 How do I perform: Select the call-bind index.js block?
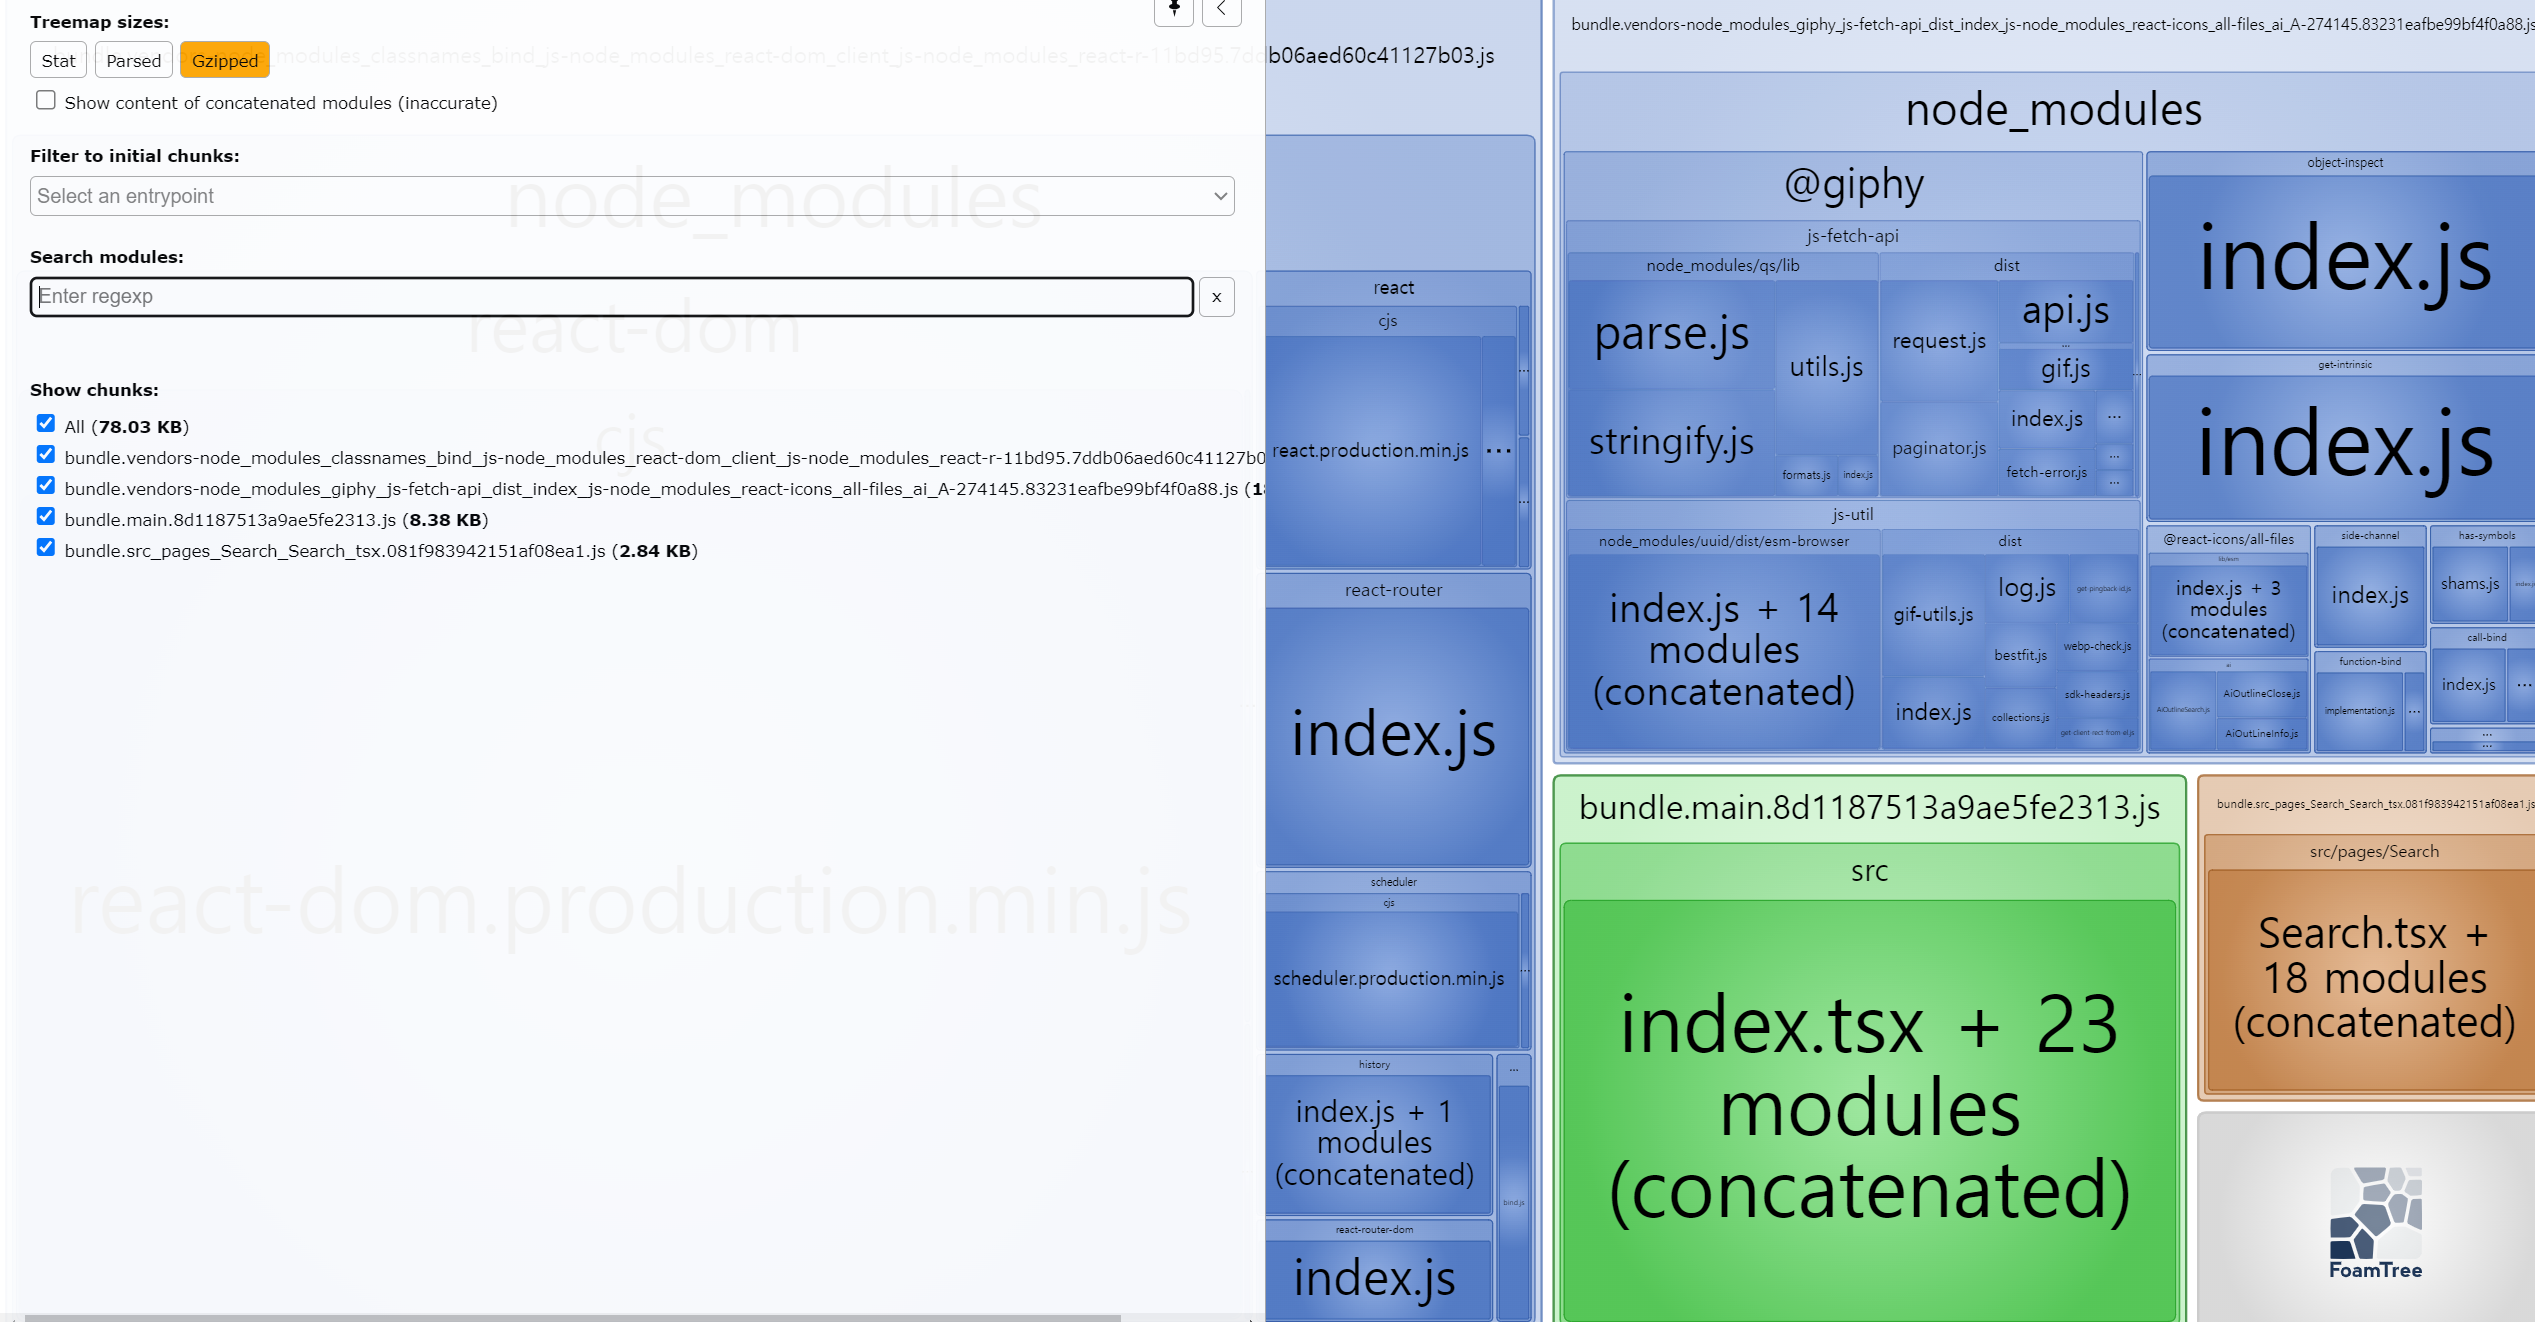[2467, 685]
